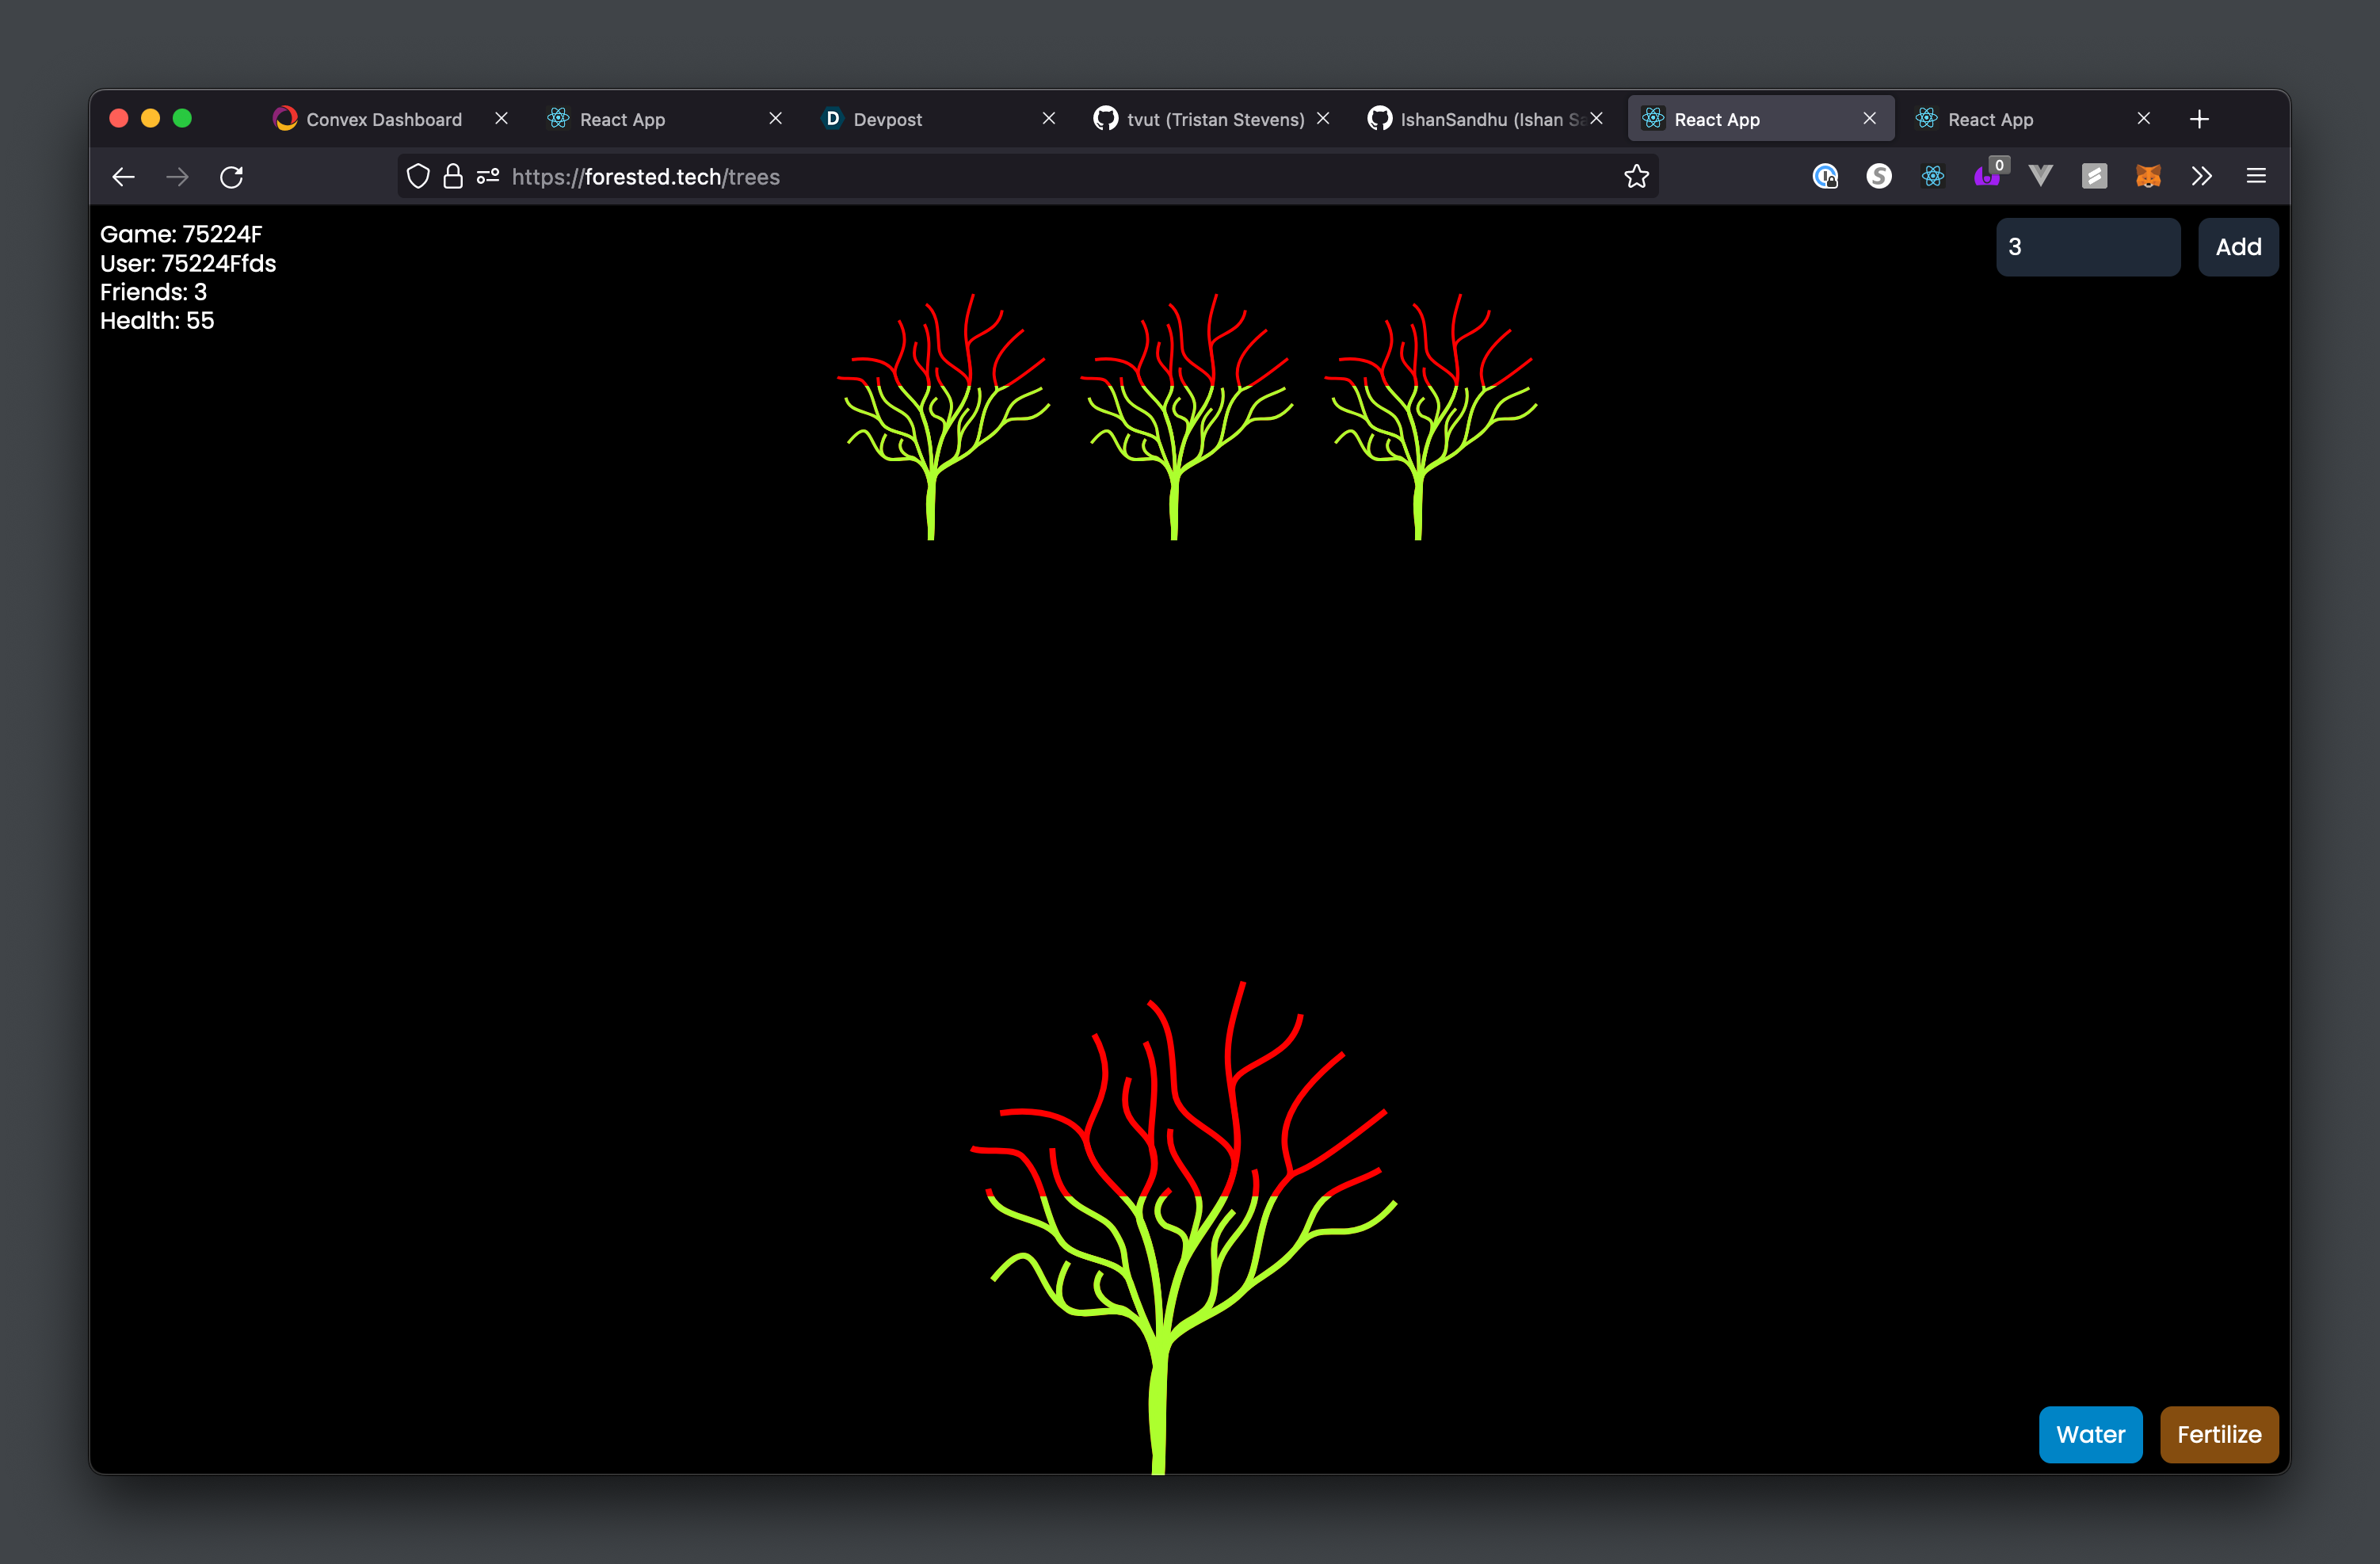Close the tvut (Tristan Stevens) tab

click(1323, 118)
